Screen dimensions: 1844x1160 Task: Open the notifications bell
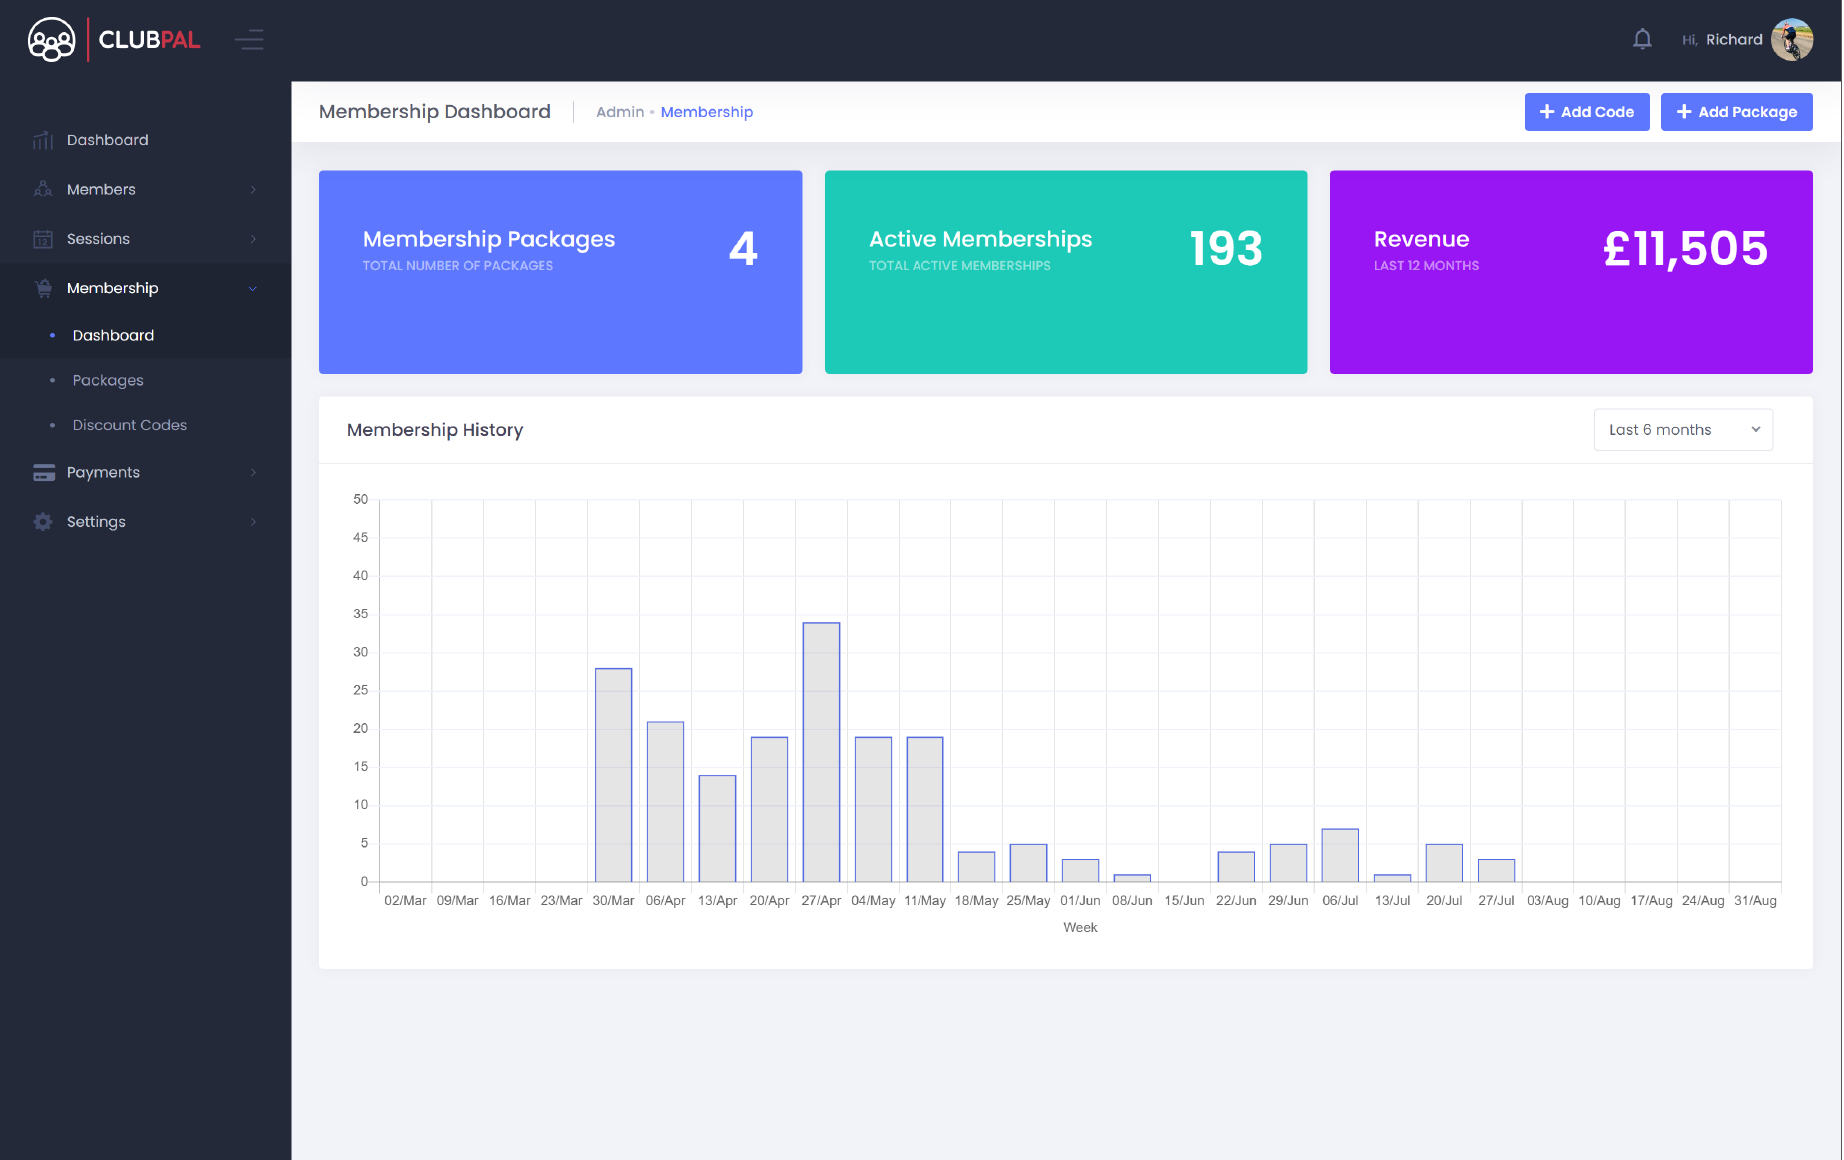(x=1642, y=40)
